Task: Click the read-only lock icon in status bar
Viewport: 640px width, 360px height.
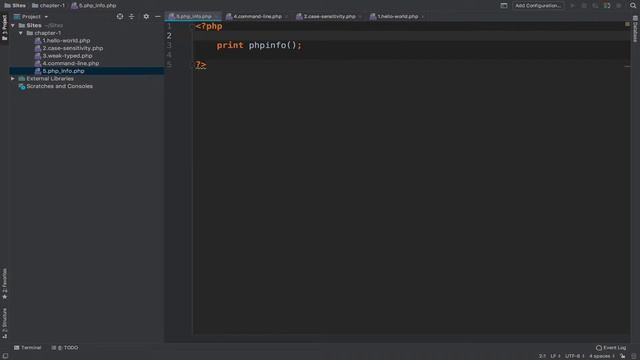Action: 622,356
